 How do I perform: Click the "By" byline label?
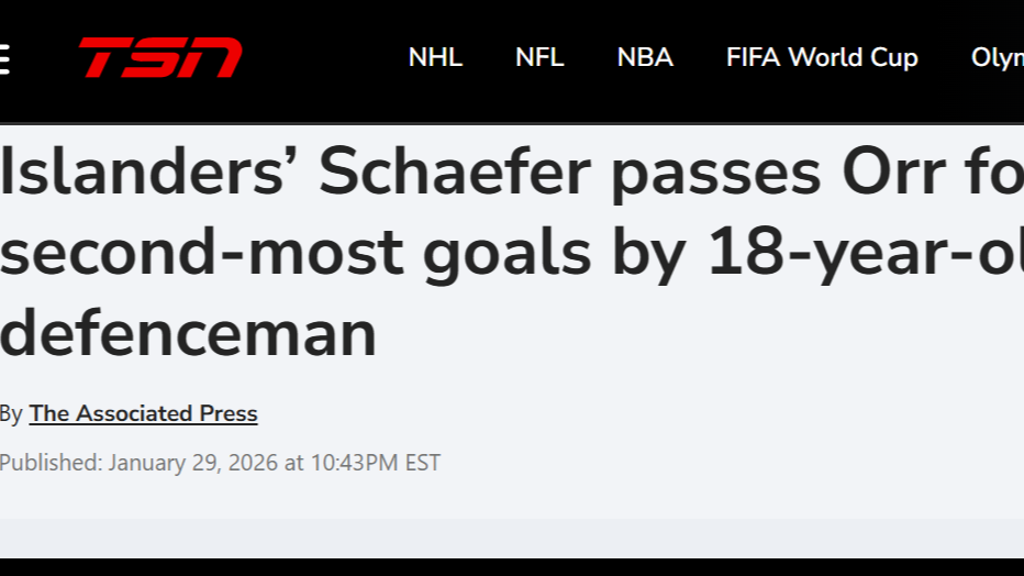coord(11,414)
